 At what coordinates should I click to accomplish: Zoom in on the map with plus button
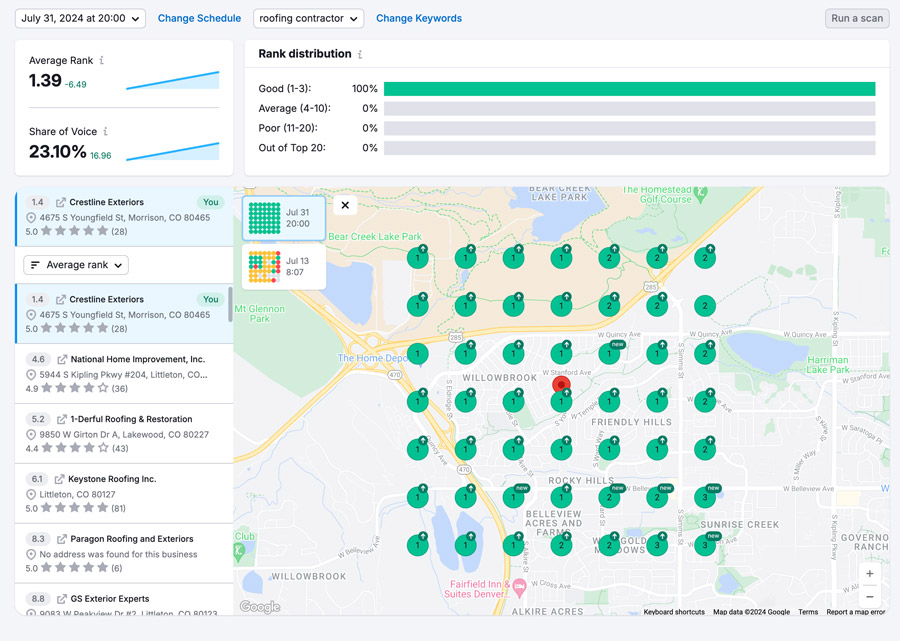(869, 574)
